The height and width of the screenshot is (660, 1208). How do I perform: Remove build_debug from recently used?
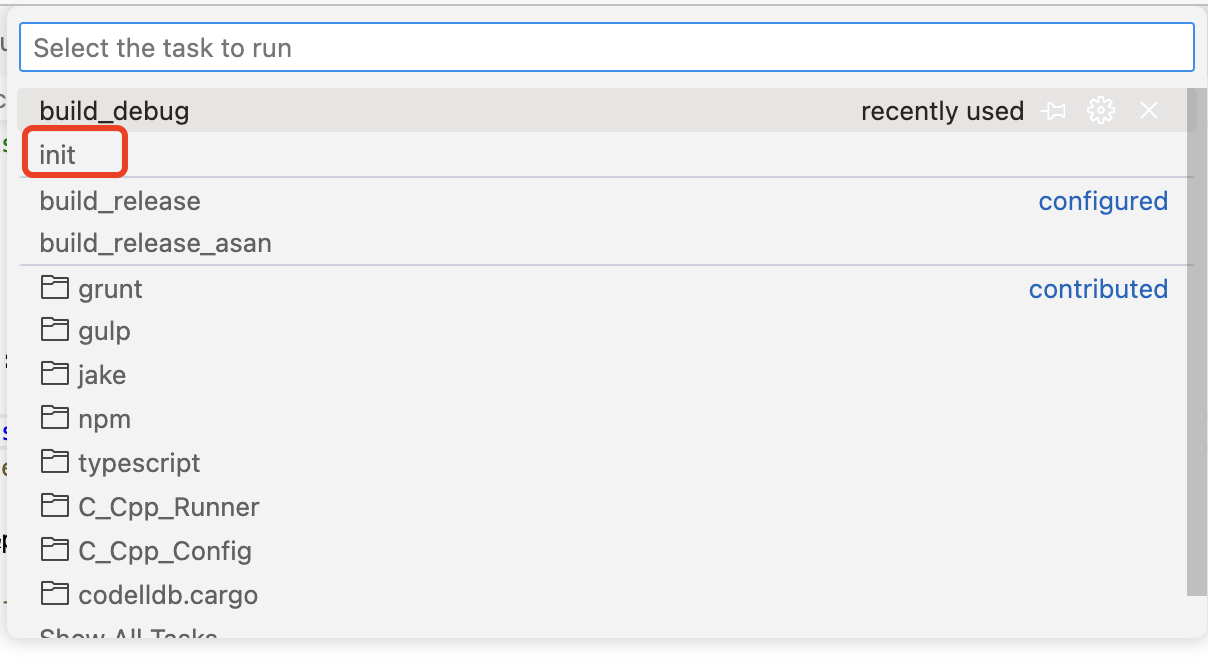tap(1149, 111)
